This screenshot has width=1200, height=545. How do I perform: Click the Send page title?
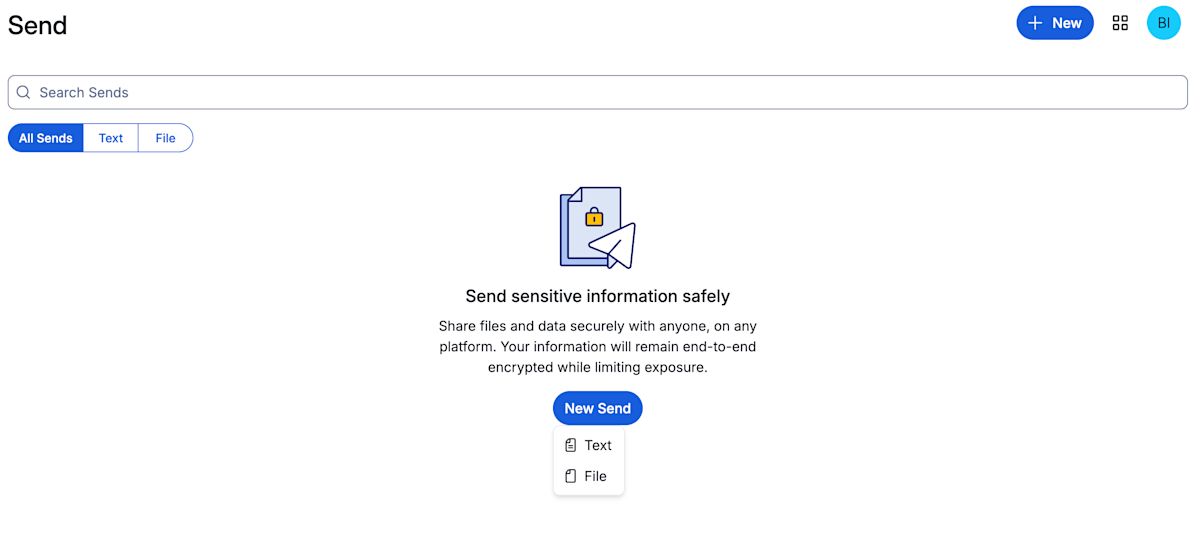pos(38,25)
